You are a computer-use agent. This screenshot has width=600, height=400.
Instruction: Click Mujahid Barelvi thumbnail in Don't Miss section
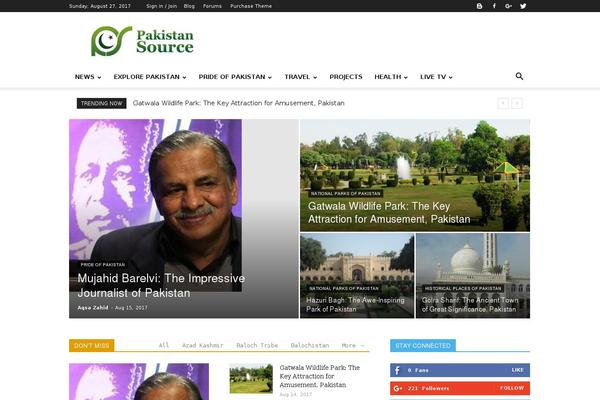click(139, 382)
